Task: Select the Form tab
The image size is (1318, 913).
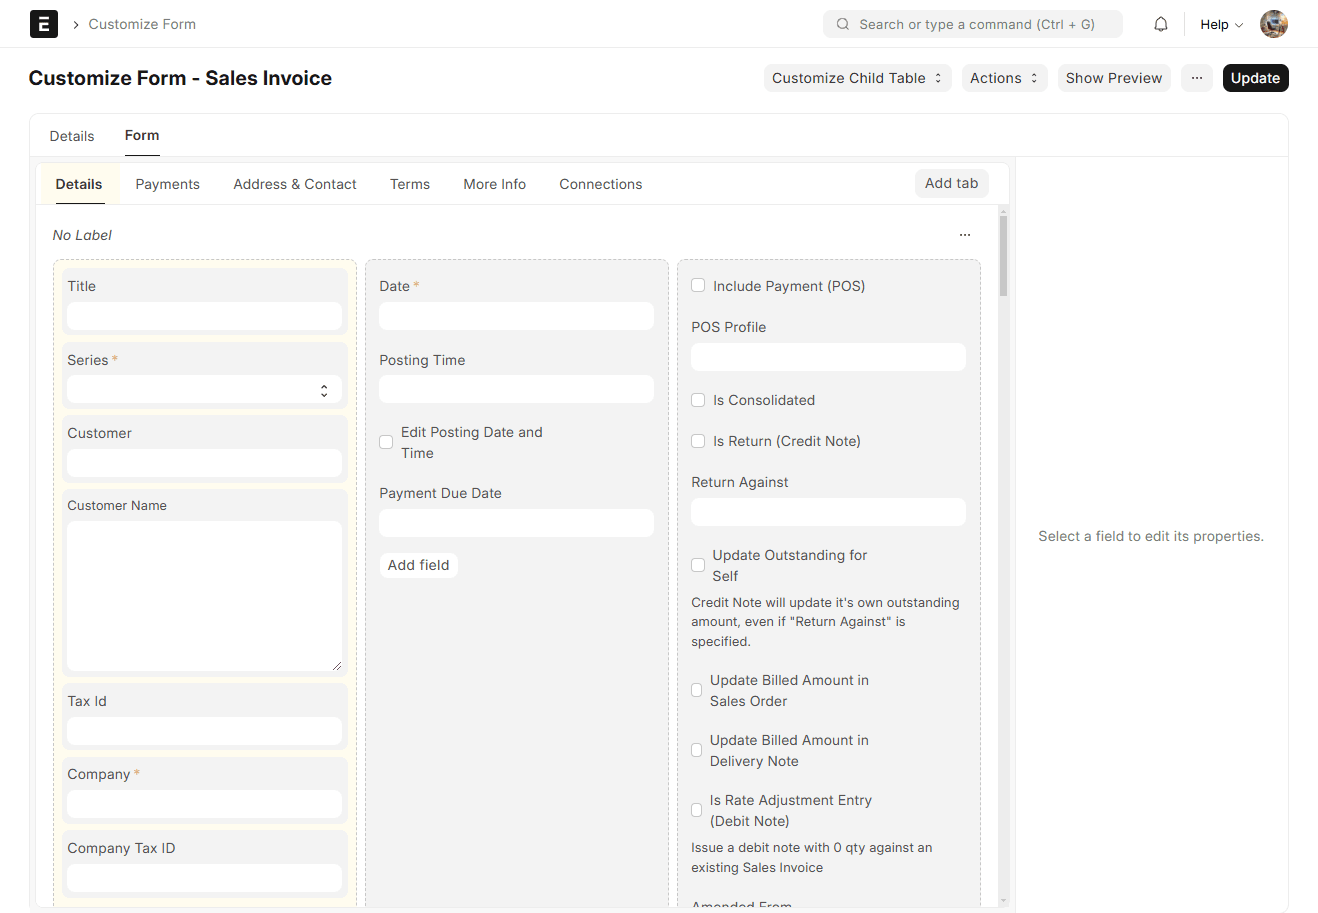Action: (x=142, y=135)
